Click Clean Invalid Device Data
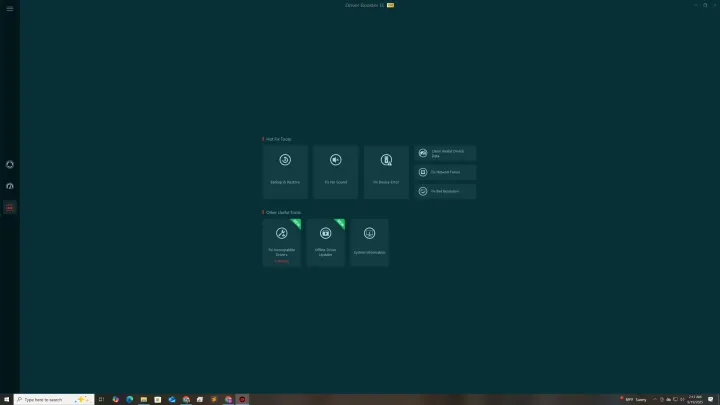The height and width of the screenshot is (405, 720). tap(446, 153)
